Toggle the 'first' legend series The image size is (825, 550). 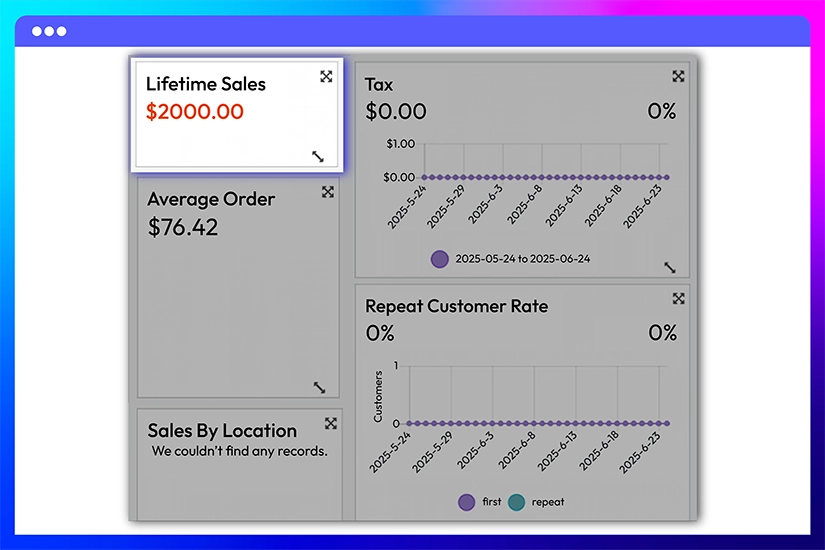point(479,502)
